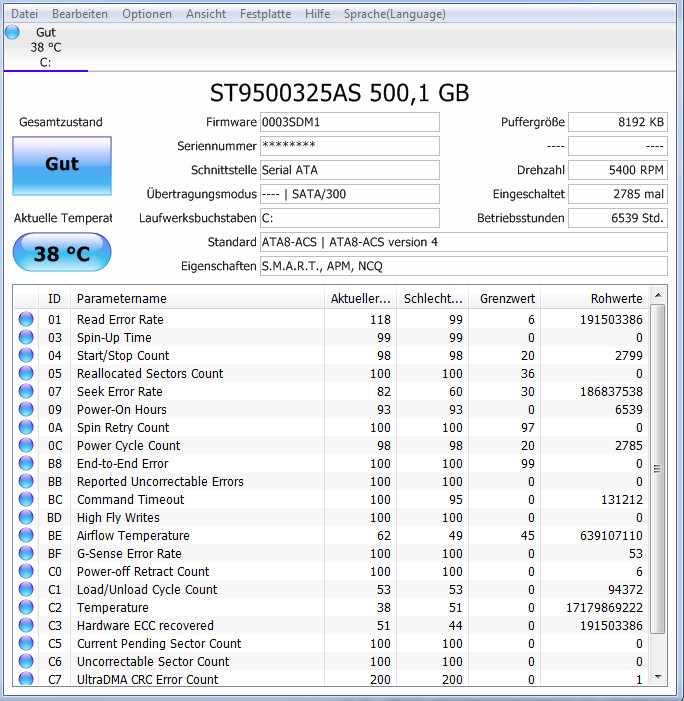684x701 pixels.
Task: Click the status orb of Hardware ECC recovered
Action: 26,625
